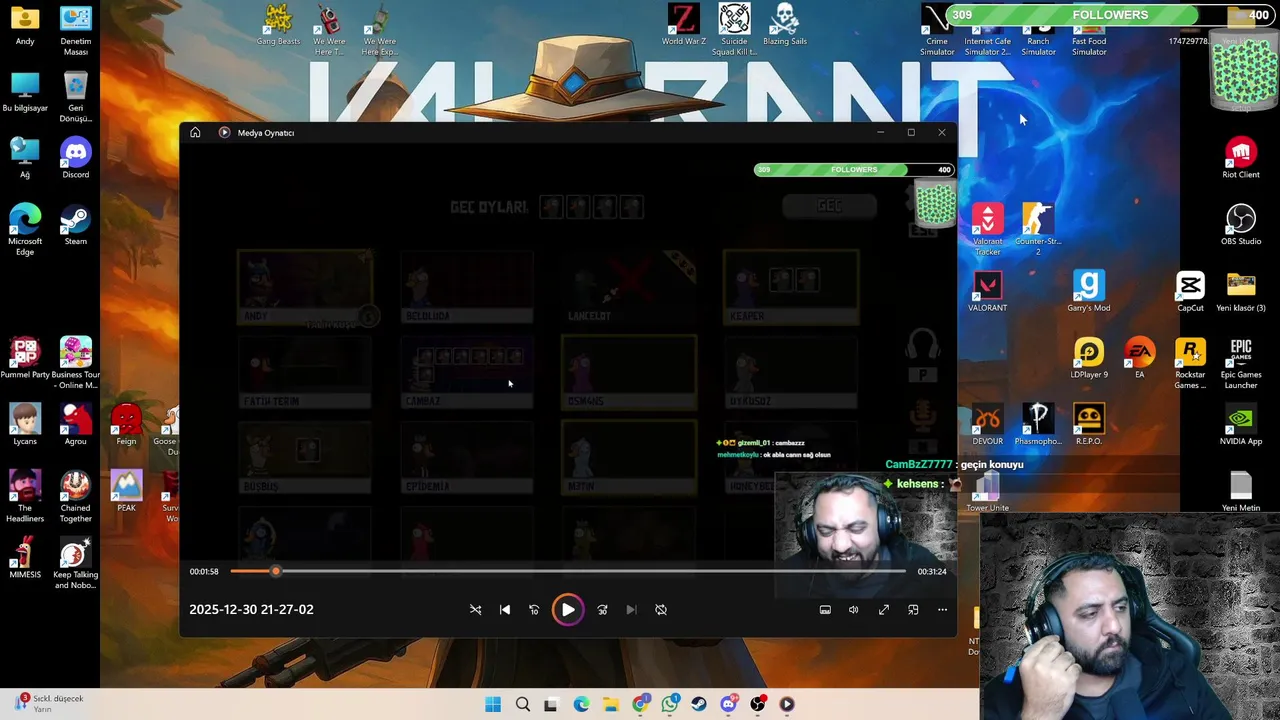Image resolution: width=1280 pixels, height=720 pixels.
Task: Launch Blazing Sails shortcut
Action: pyautogui.click(x=785, y=25)
